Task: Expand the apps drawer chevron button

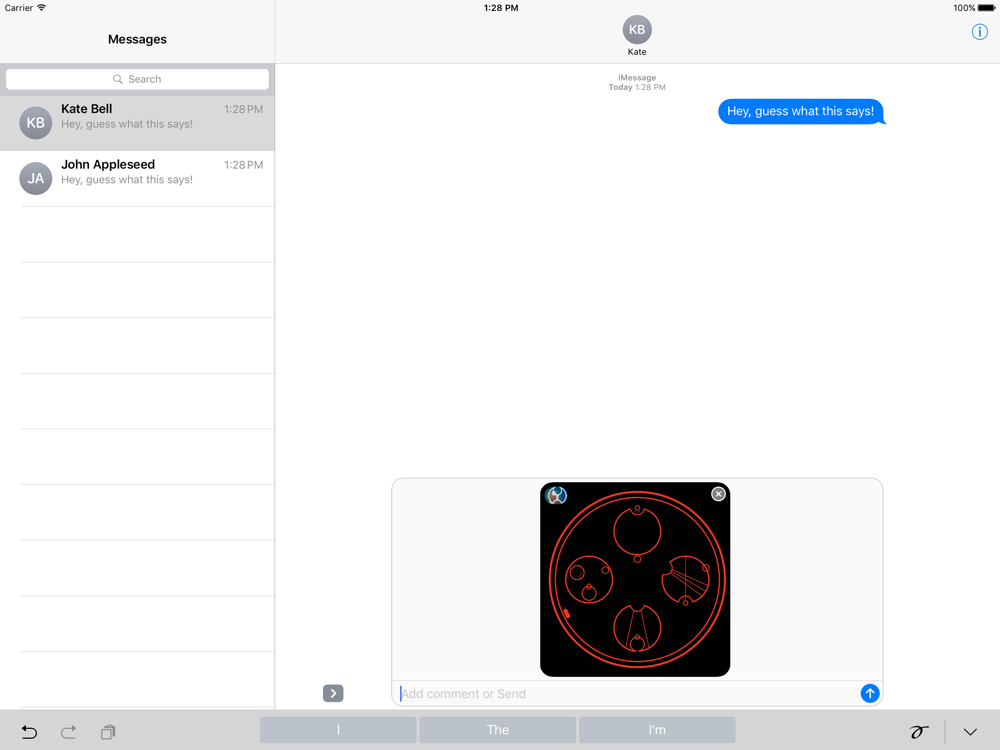Action: pyautogui.click(x=333, y=693)
